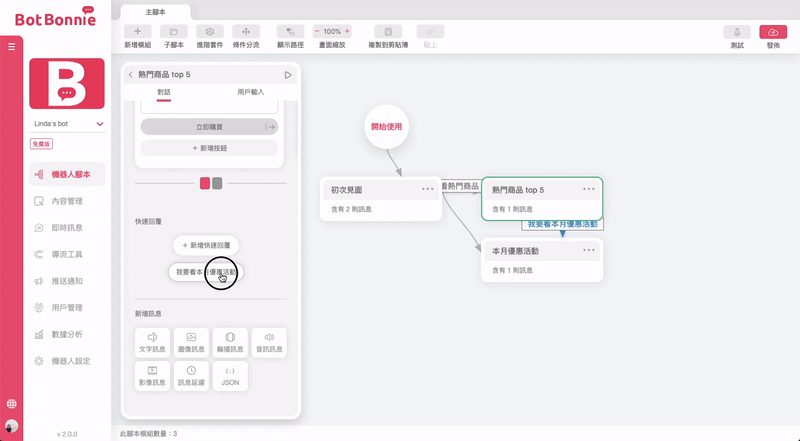Click the 100% zoom value
Image resolution: width=800 pixels, height=441 pixels.
332,31
